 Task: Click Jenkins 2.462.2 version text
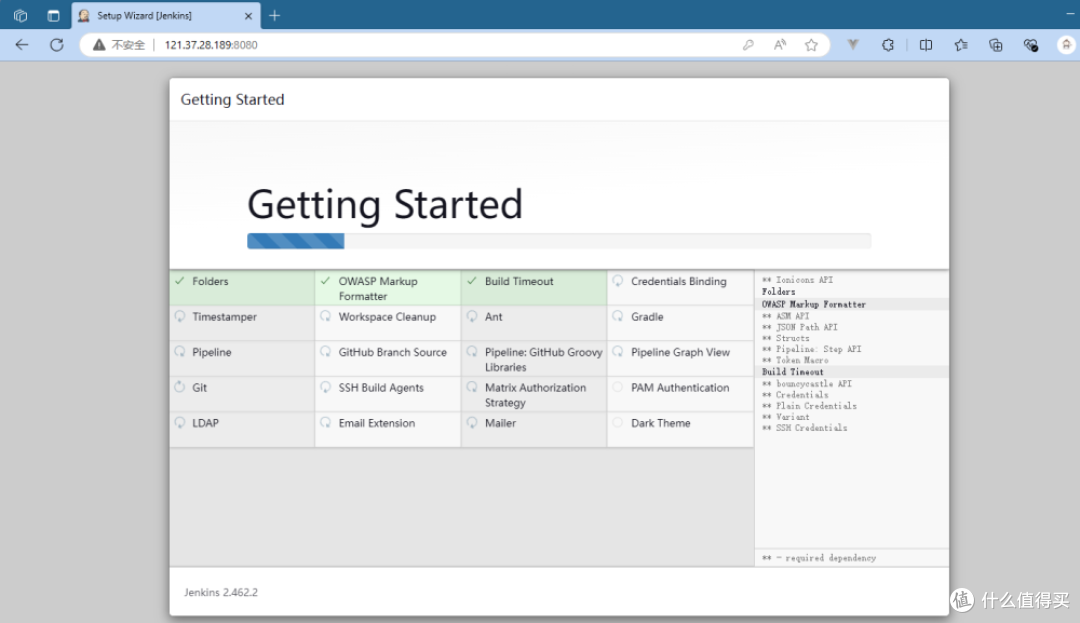click(x=221, y=592)
